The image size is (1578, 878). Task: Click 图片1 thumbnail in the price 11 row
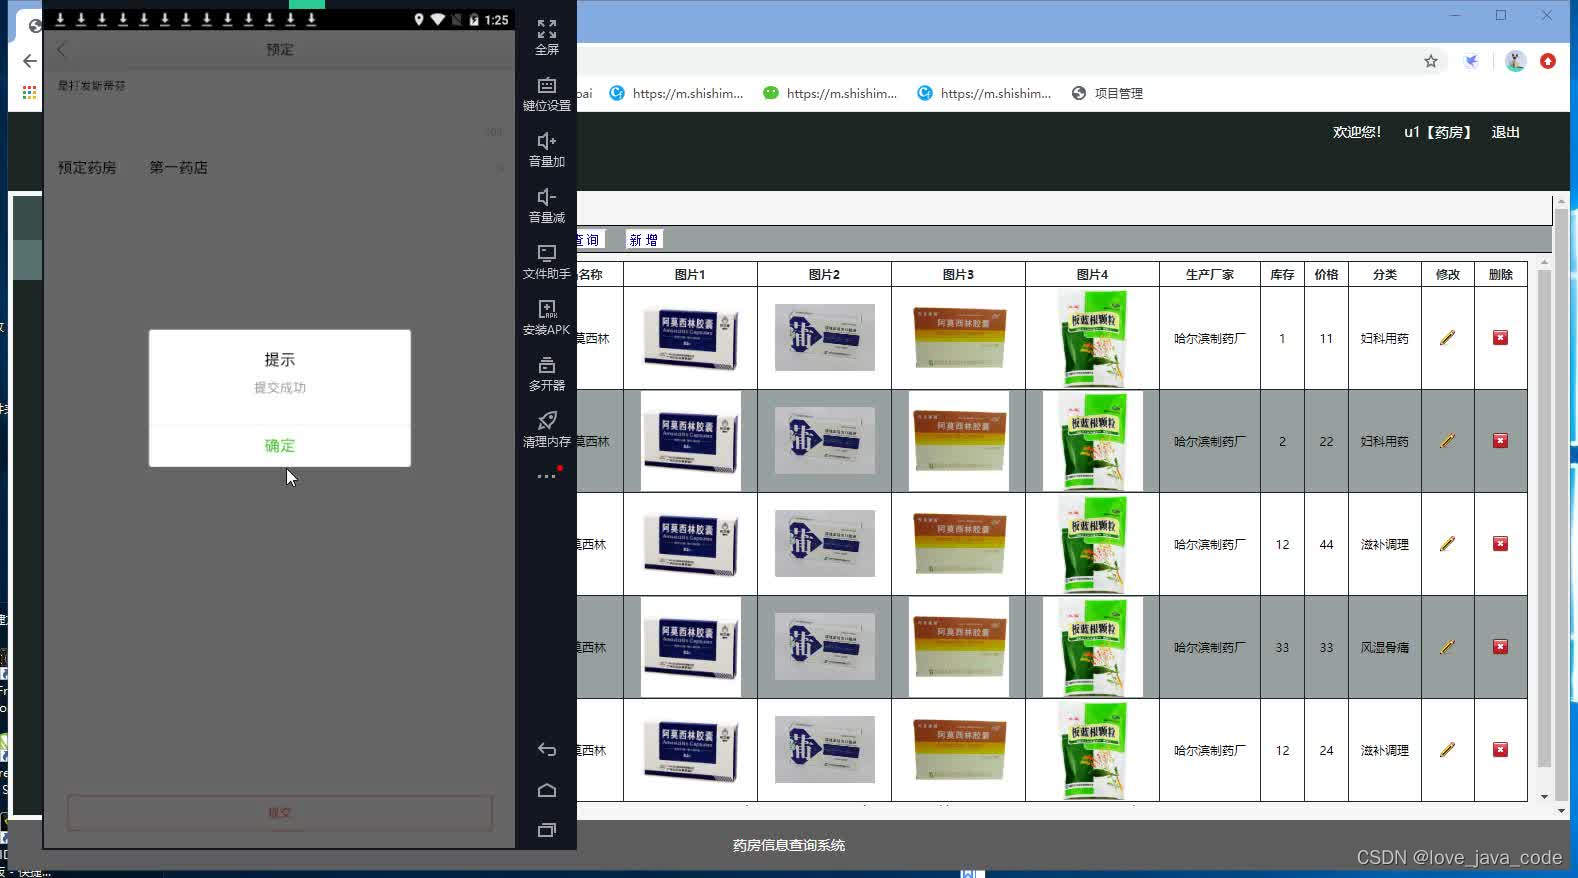(x=690, y=338)
